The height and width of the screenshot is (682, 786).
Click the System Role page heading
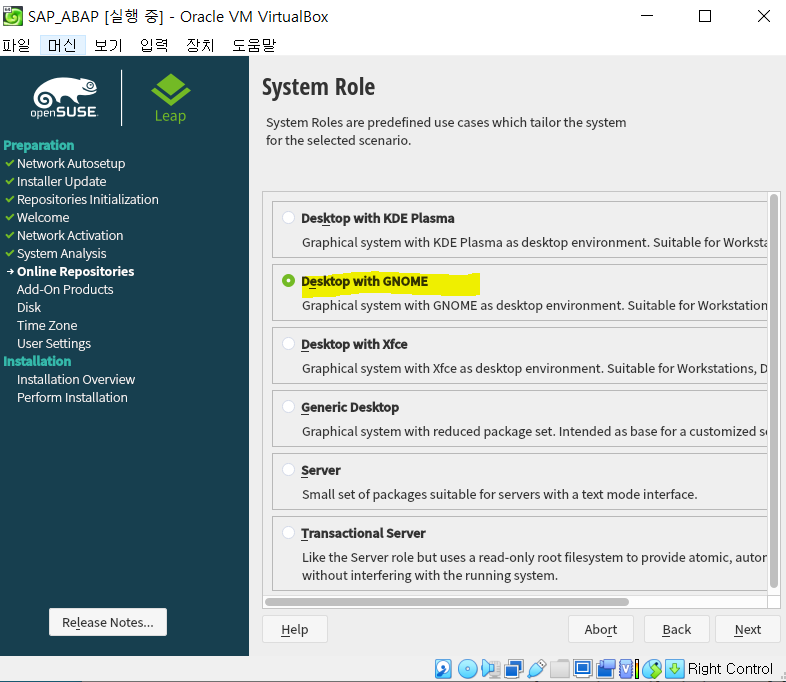pos(318,87)
